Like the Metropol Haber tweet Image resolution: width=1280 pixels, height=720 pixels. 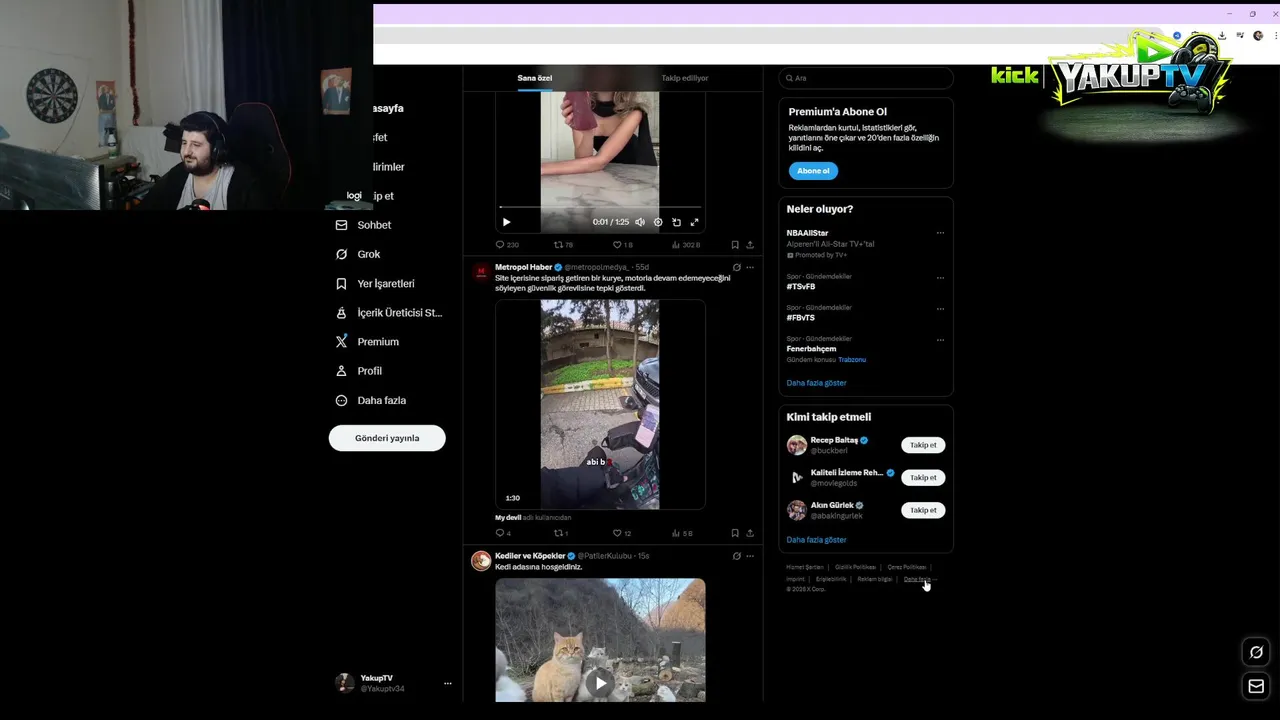622,533
